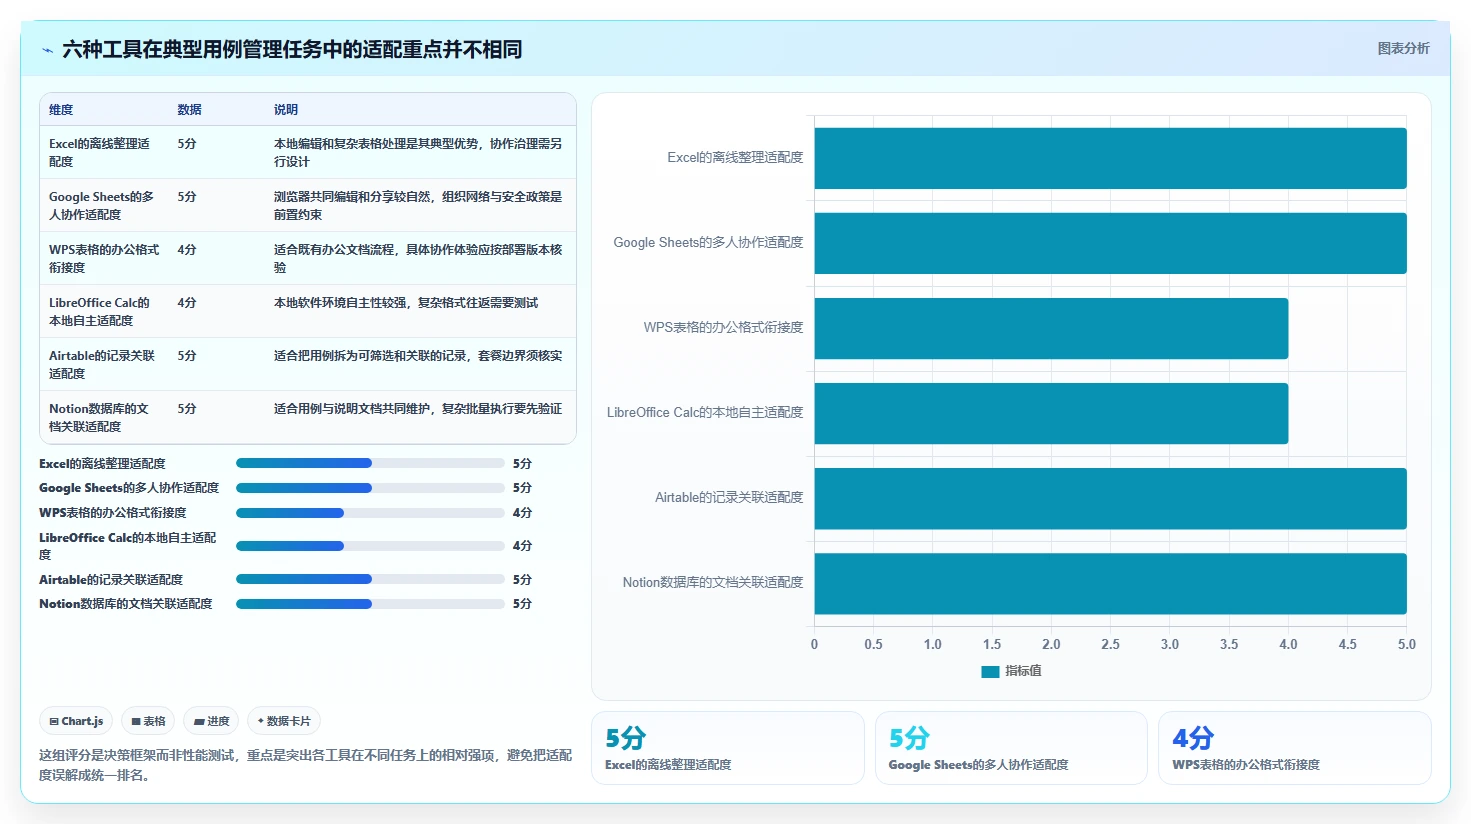
Task: Click the footnote beginning 这组评分是决策框架
Action: click(x=306, y=765)
